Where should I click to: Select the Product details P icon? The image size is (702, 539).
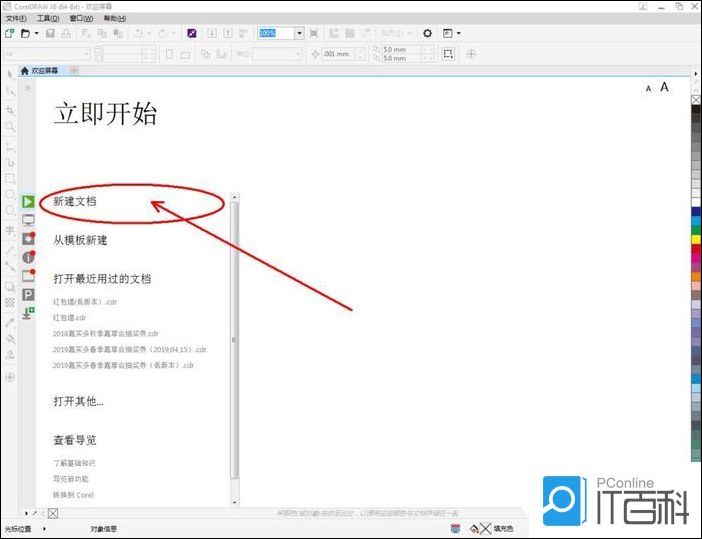click(28, 295)
